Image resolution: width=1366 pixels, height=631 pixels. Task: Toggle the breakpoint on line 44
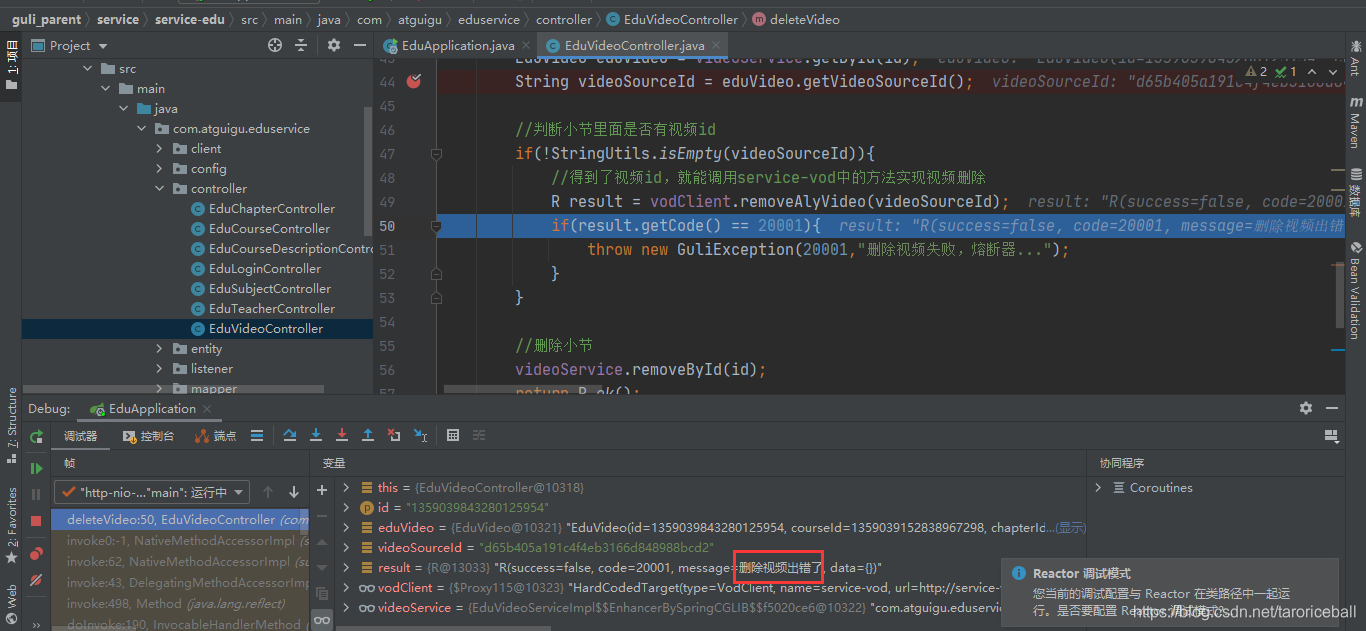tap(414, 81)
